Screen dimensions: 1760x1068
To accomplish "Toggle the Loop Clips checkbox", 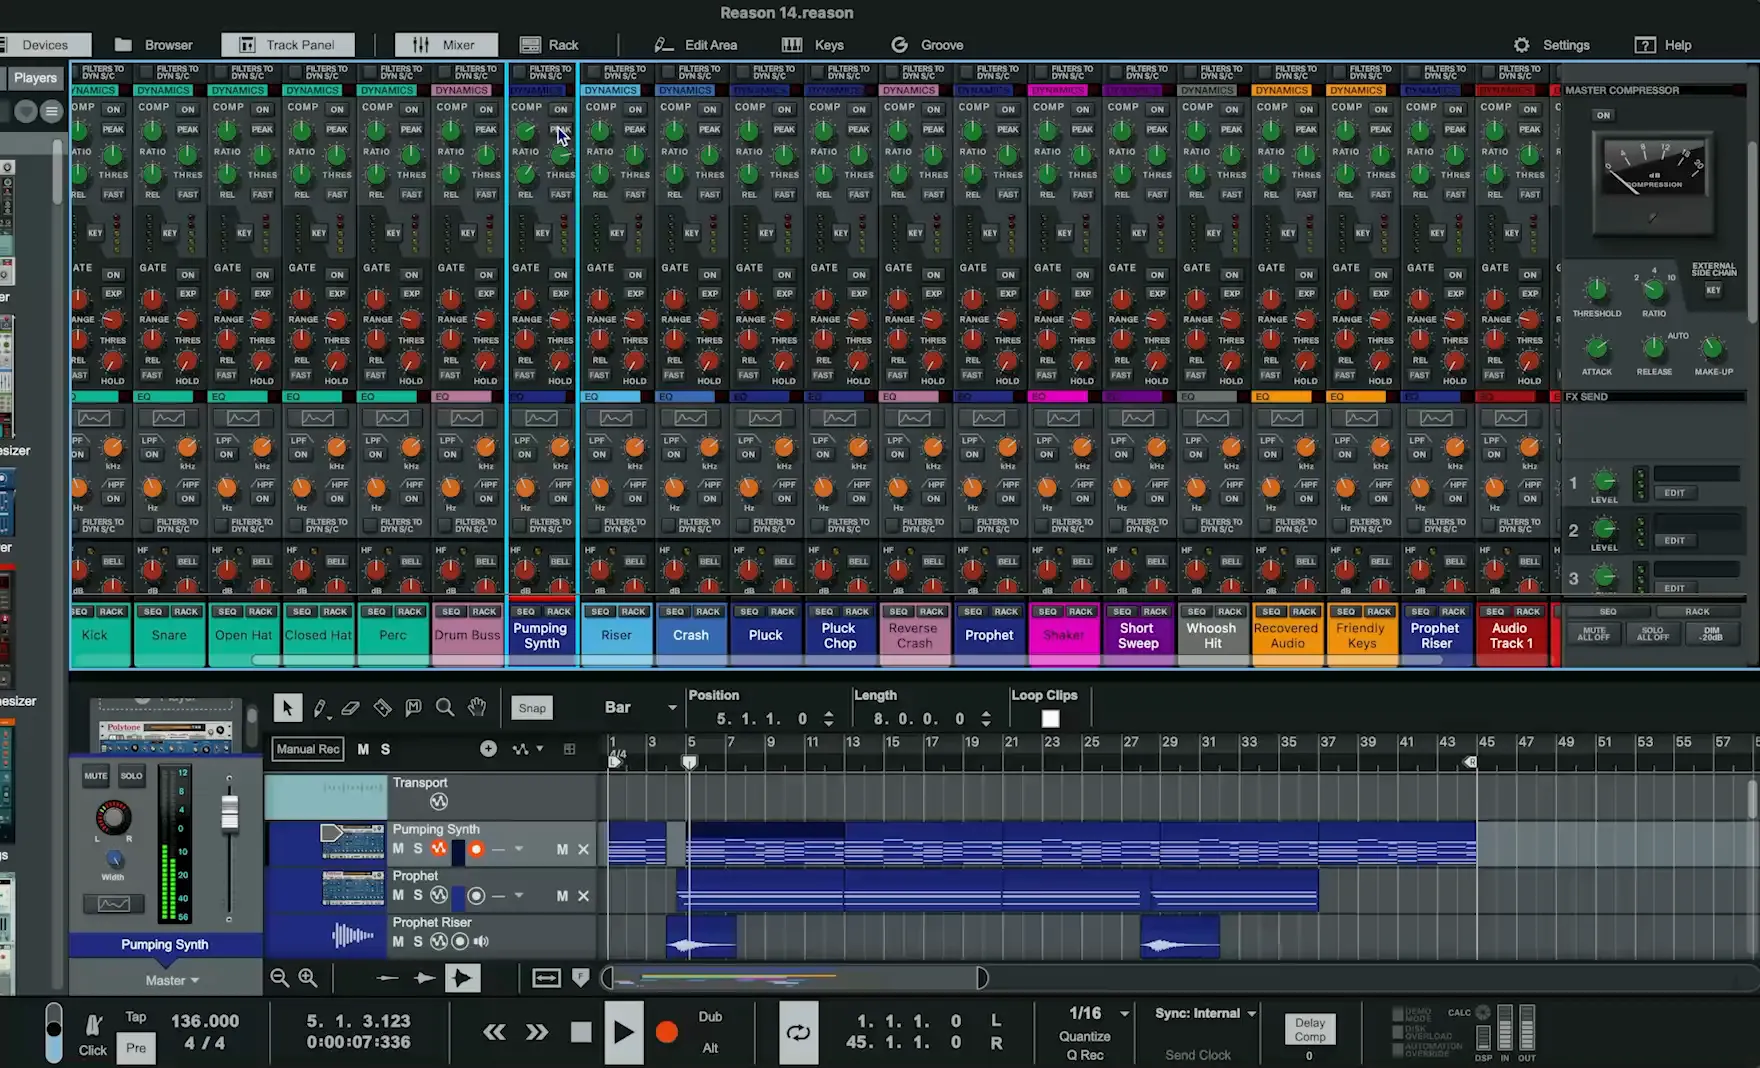I will [x=1050, y=719].
